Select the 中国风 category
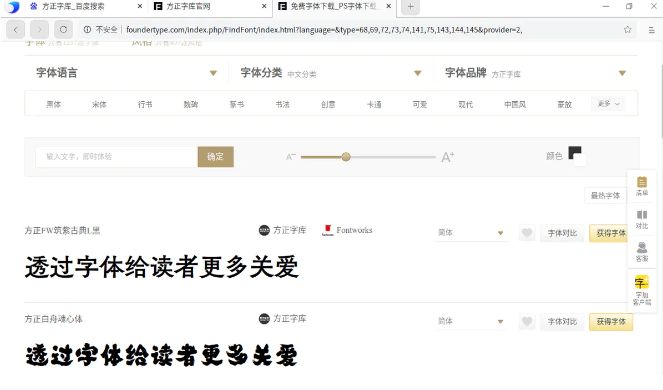The image size is (663, 390). coord(515,104)
